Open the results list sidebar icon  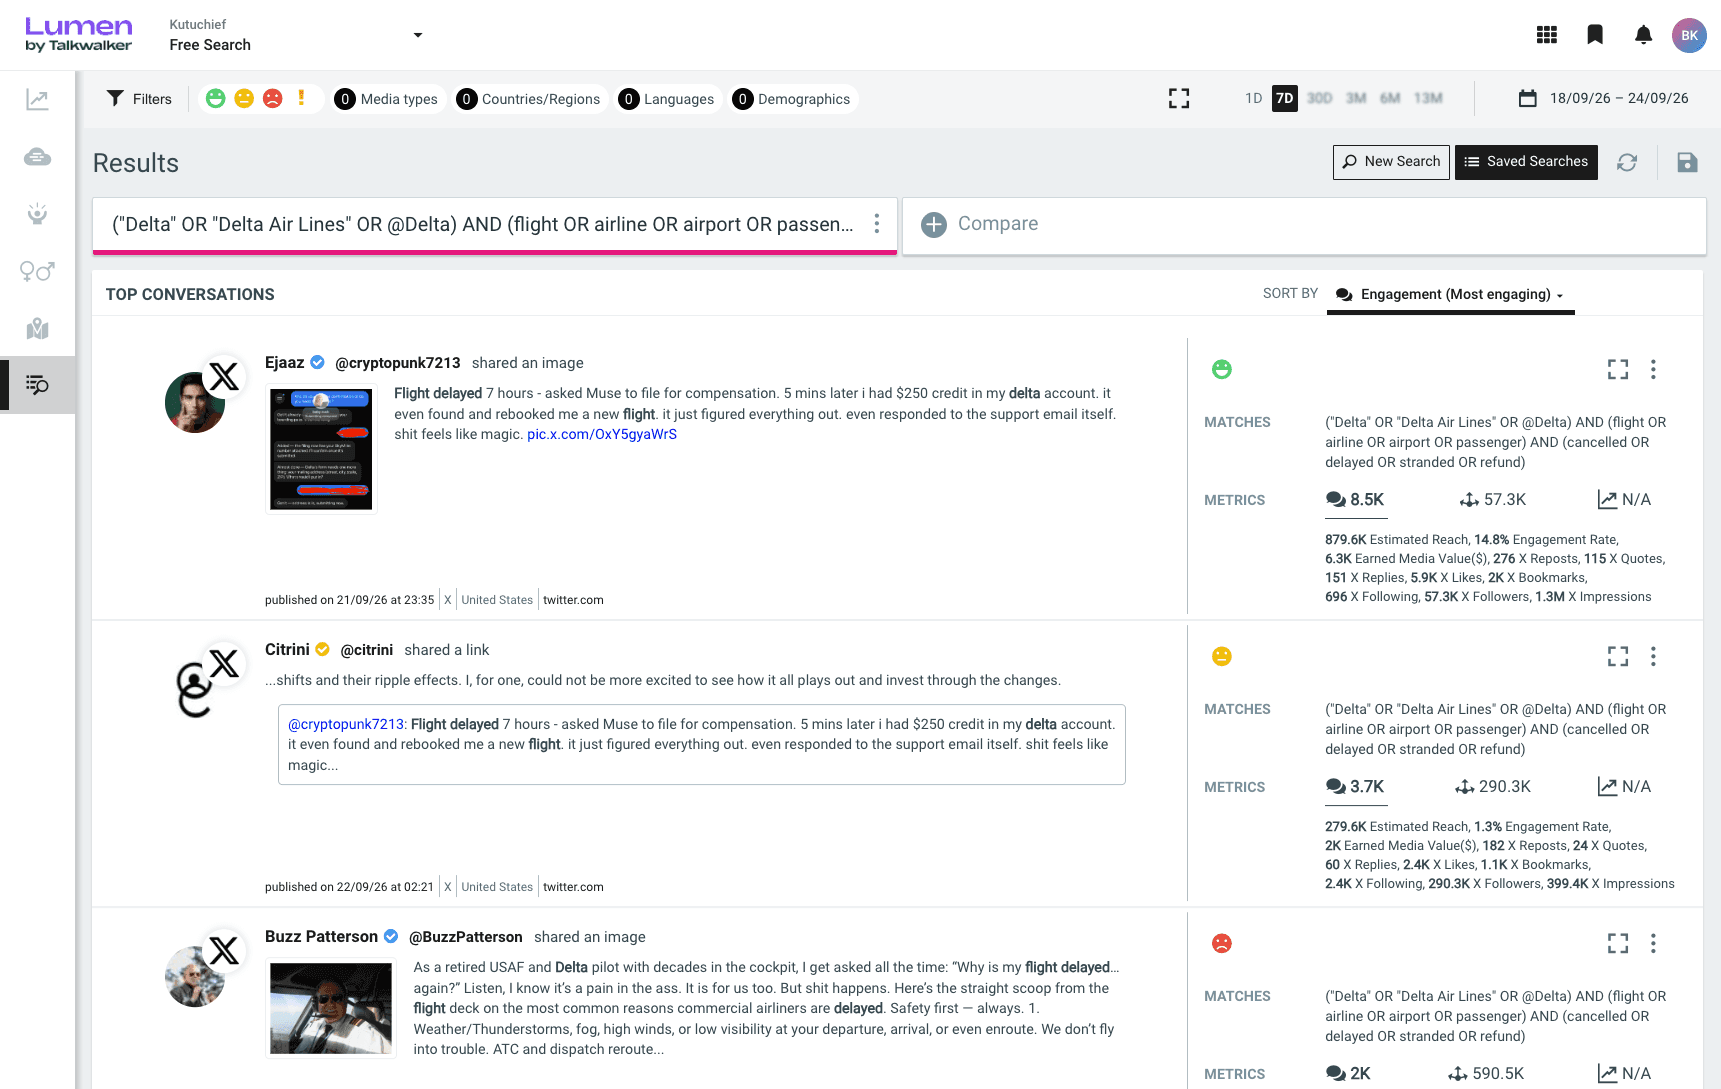tap(37, 385)
